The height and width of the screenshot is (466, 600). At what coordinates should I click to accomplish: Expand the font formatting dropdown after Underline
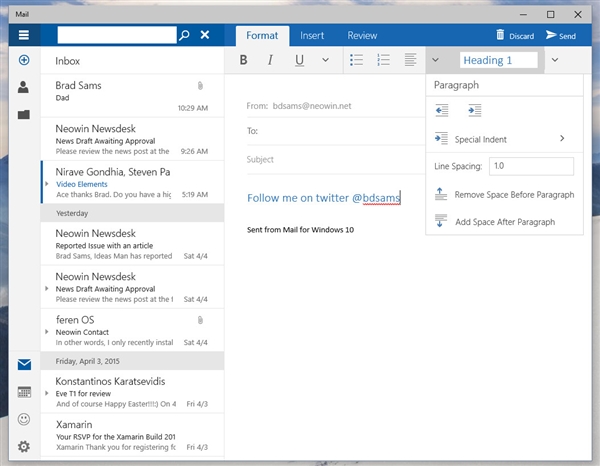click(325, 60)
